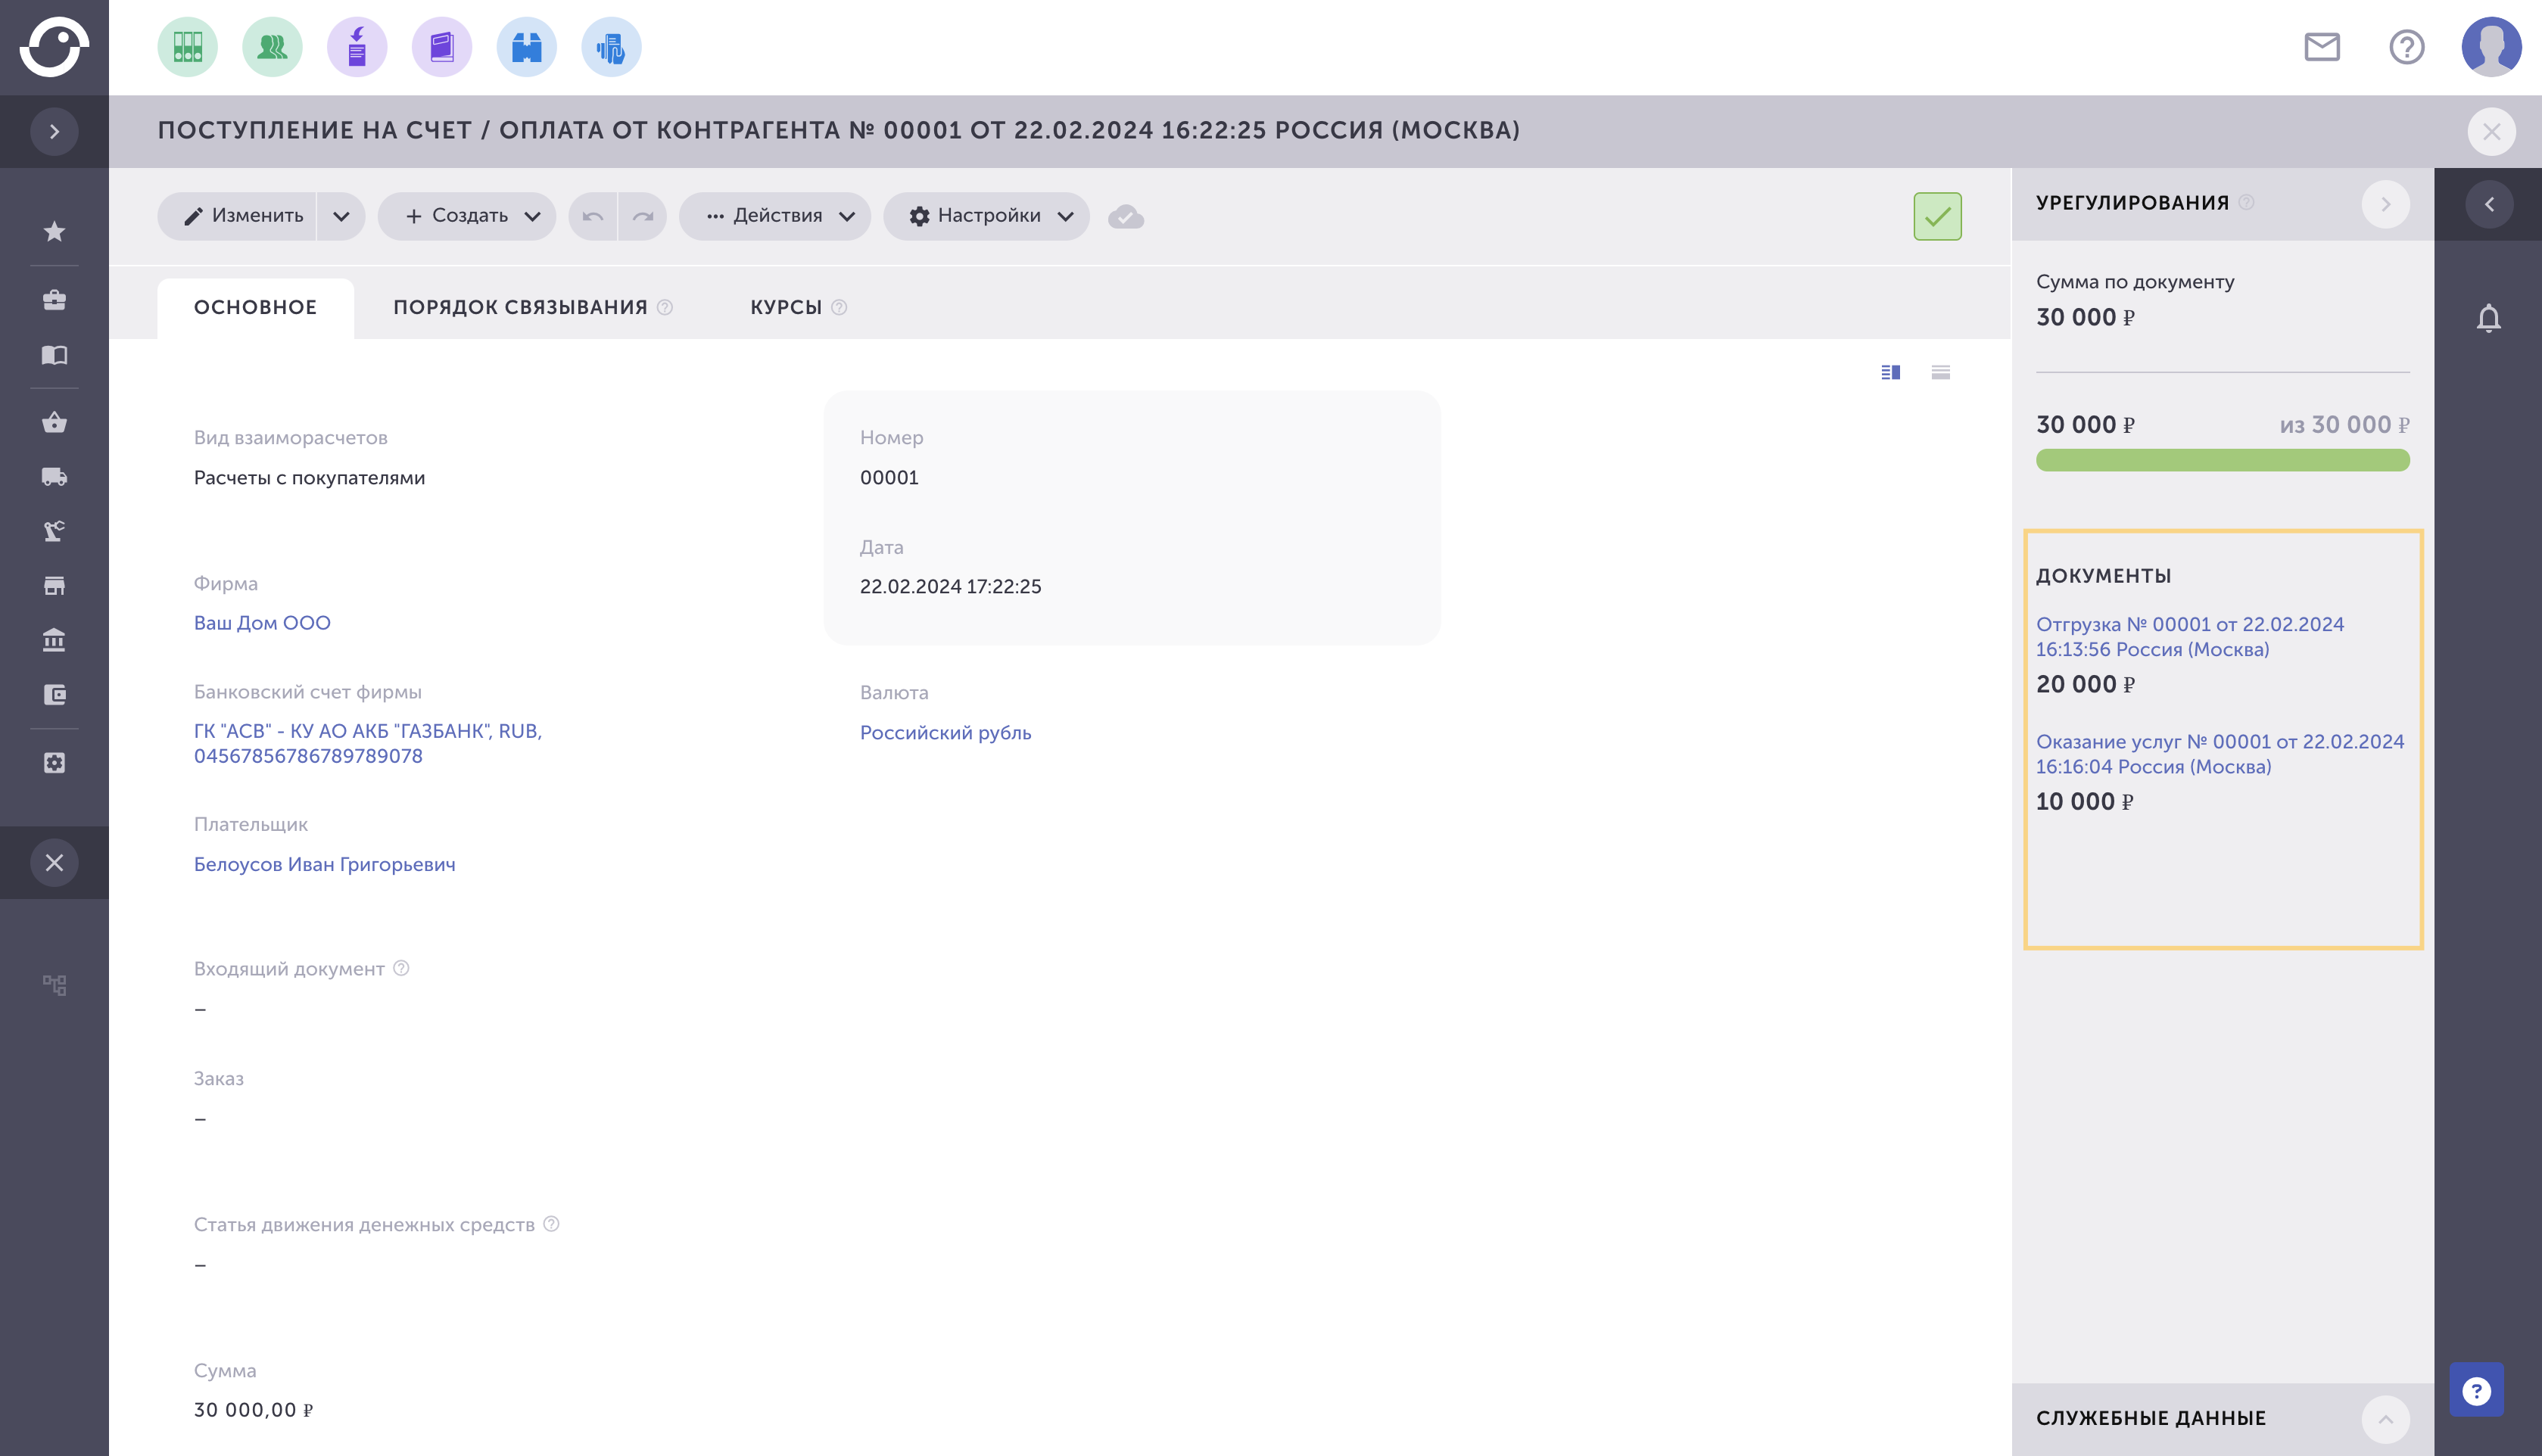The image size is (2542, 1456).
Task: Open the green folders module icon
Action: tap(188, 47)
